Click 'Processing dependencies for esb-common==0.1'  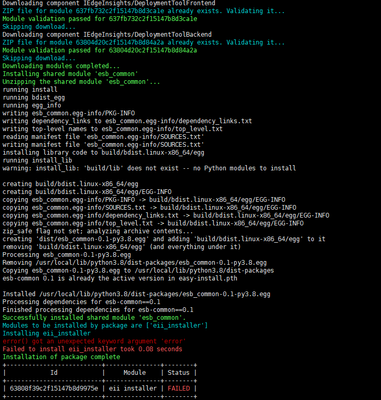(81, 302)
